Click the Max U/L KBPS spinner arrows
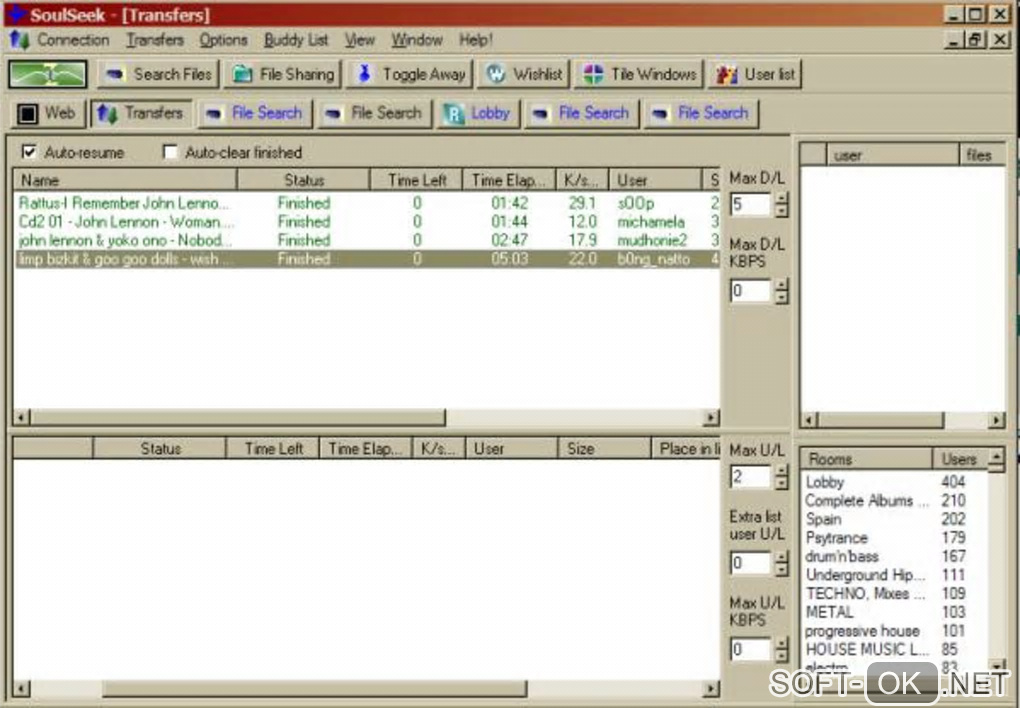The height and width of the screenshot is (708, 1020). pyautogui.click(x=782, y=649)
